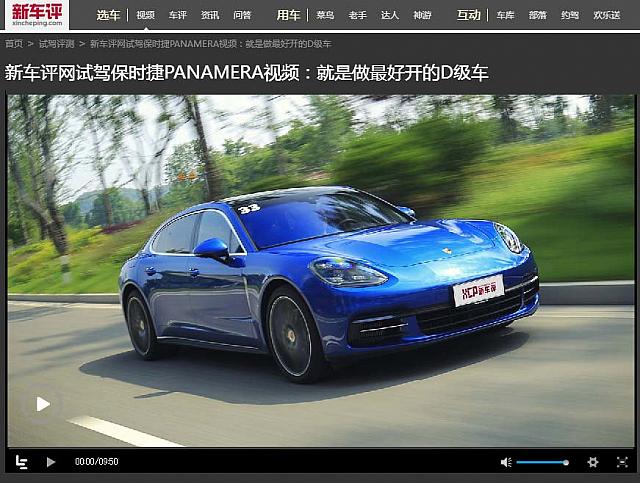Open the 欢乐送 link
This screenshot has width=640, height=483.
point(606,15)
